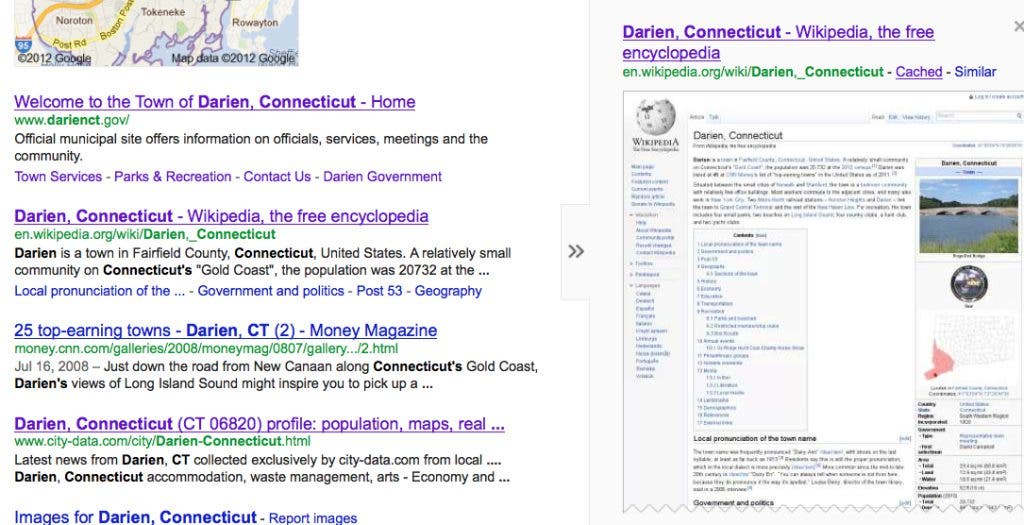
Task: Click the money.cnn.com galleries URL text
Action: (206, 349)
